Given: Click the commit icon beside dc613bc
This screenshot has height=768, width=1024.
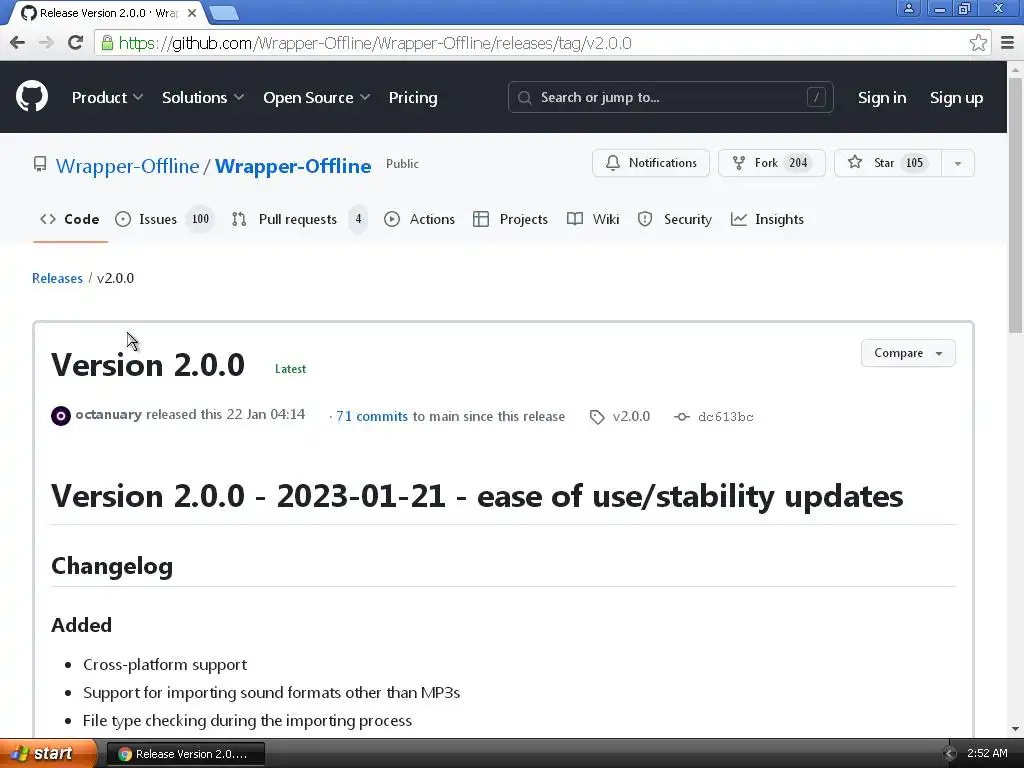Looking at the screenshot, I should 682,417.
